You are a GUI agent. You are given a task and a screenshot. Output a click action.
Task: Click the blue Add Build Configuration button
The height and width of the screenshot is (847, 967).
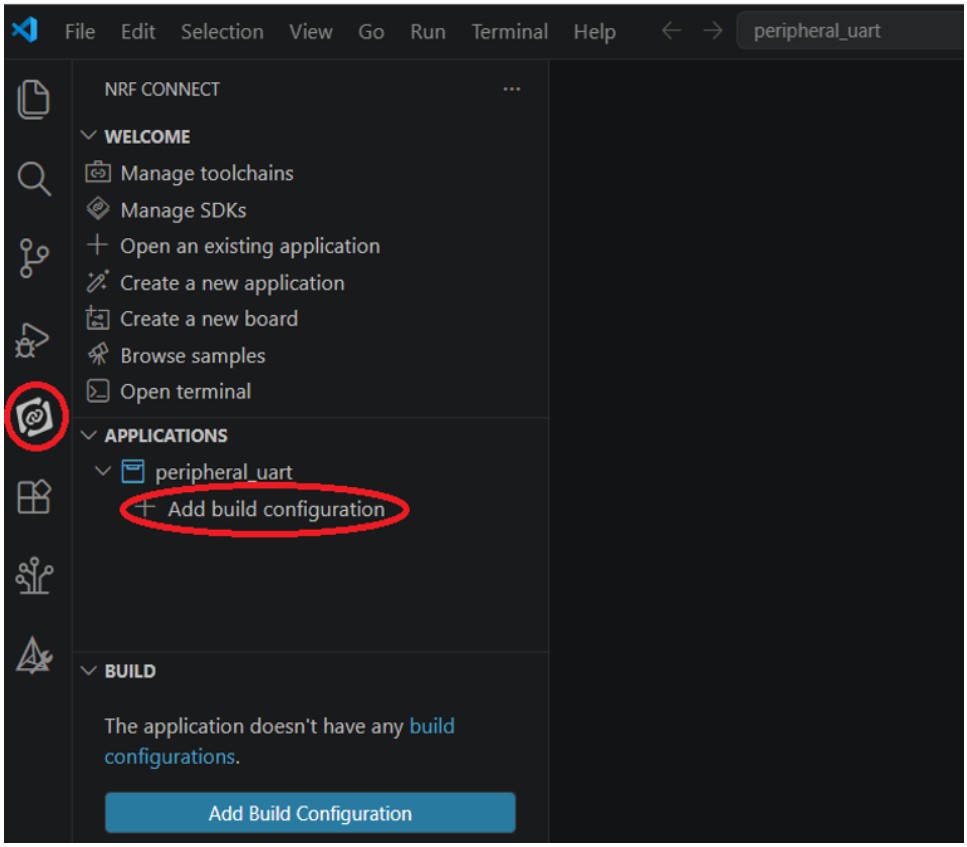[310, 813]
